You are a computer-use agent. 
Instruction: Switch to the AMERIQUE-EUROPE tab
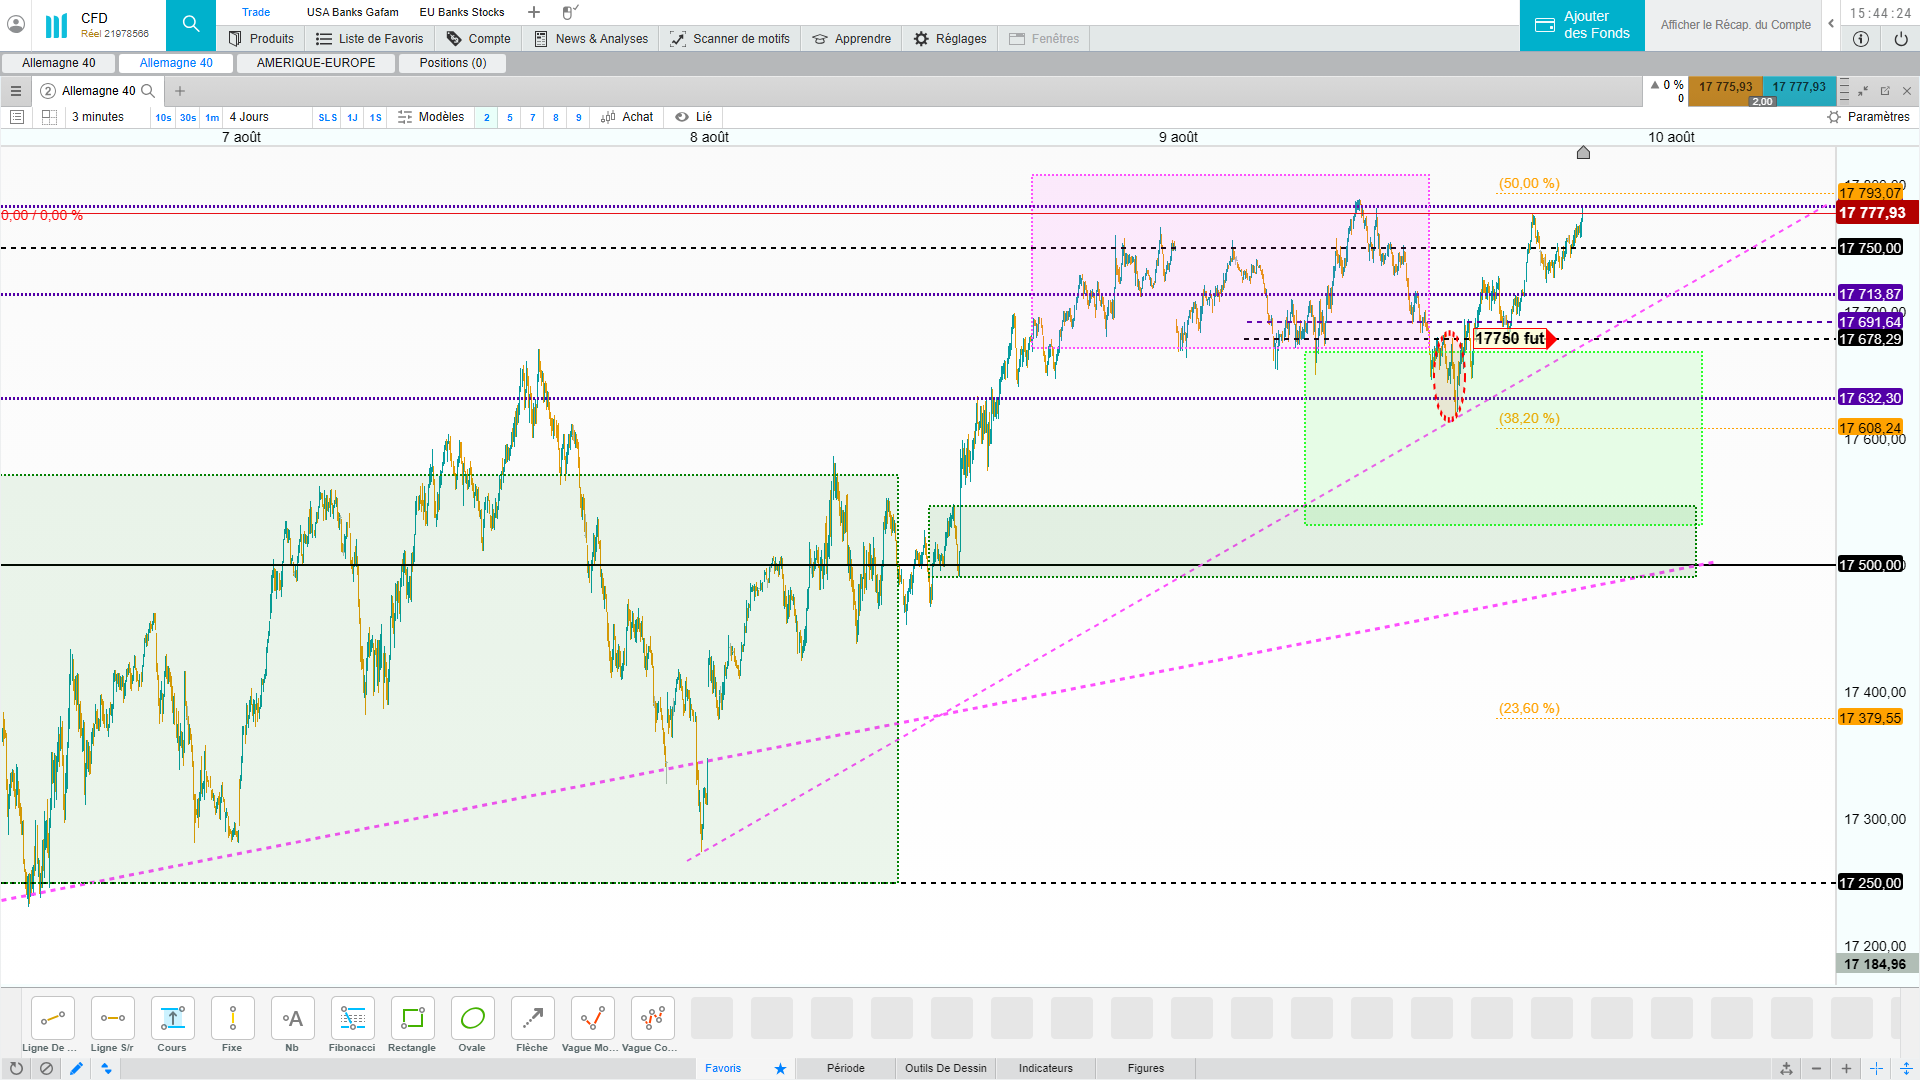pos(316,63)
